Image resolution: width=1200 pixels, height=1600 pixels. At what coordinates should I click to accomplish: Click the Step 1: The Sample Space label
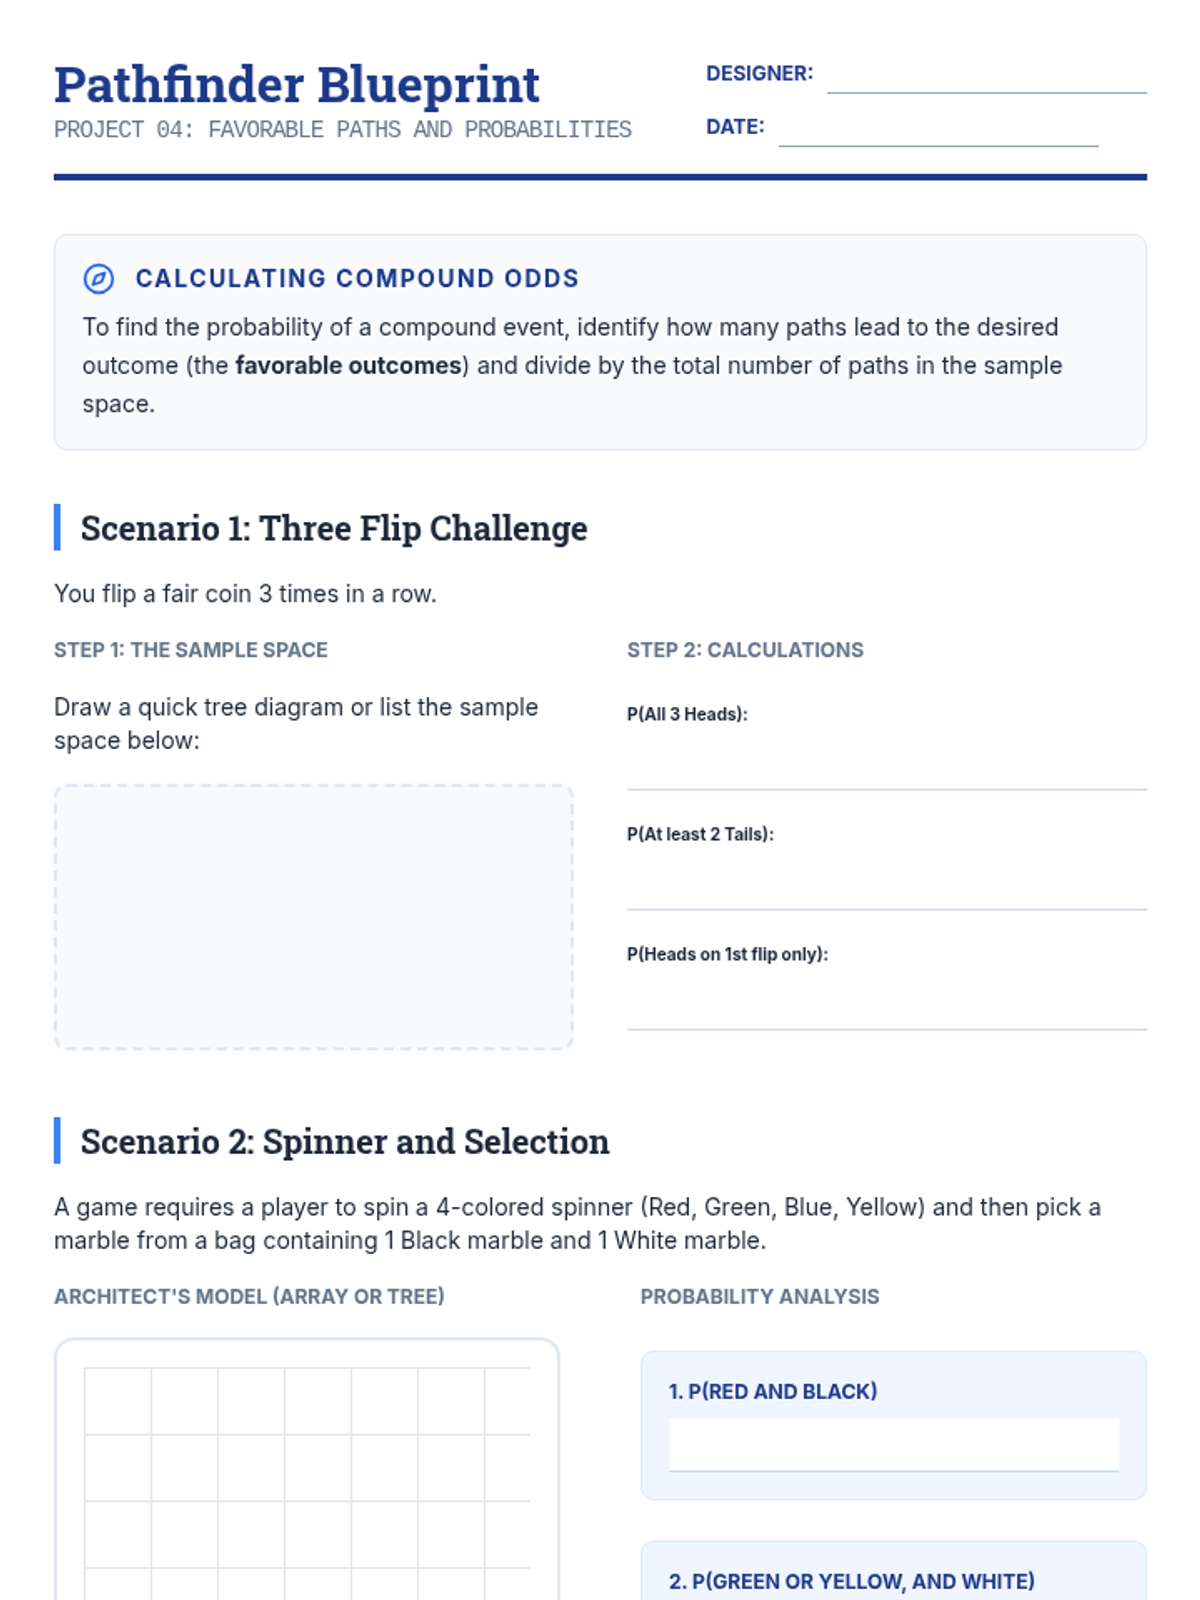click(191, 650)
